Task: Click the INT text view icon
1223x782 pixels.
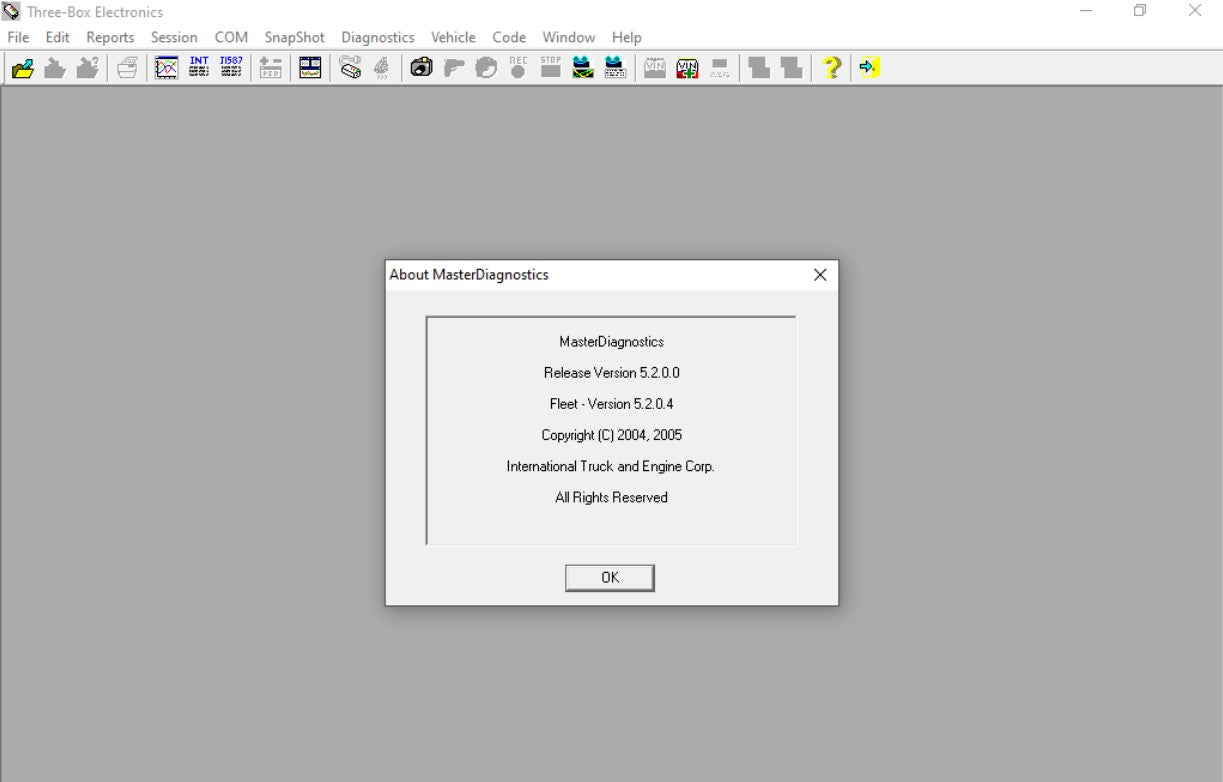Action: [199, 68]
